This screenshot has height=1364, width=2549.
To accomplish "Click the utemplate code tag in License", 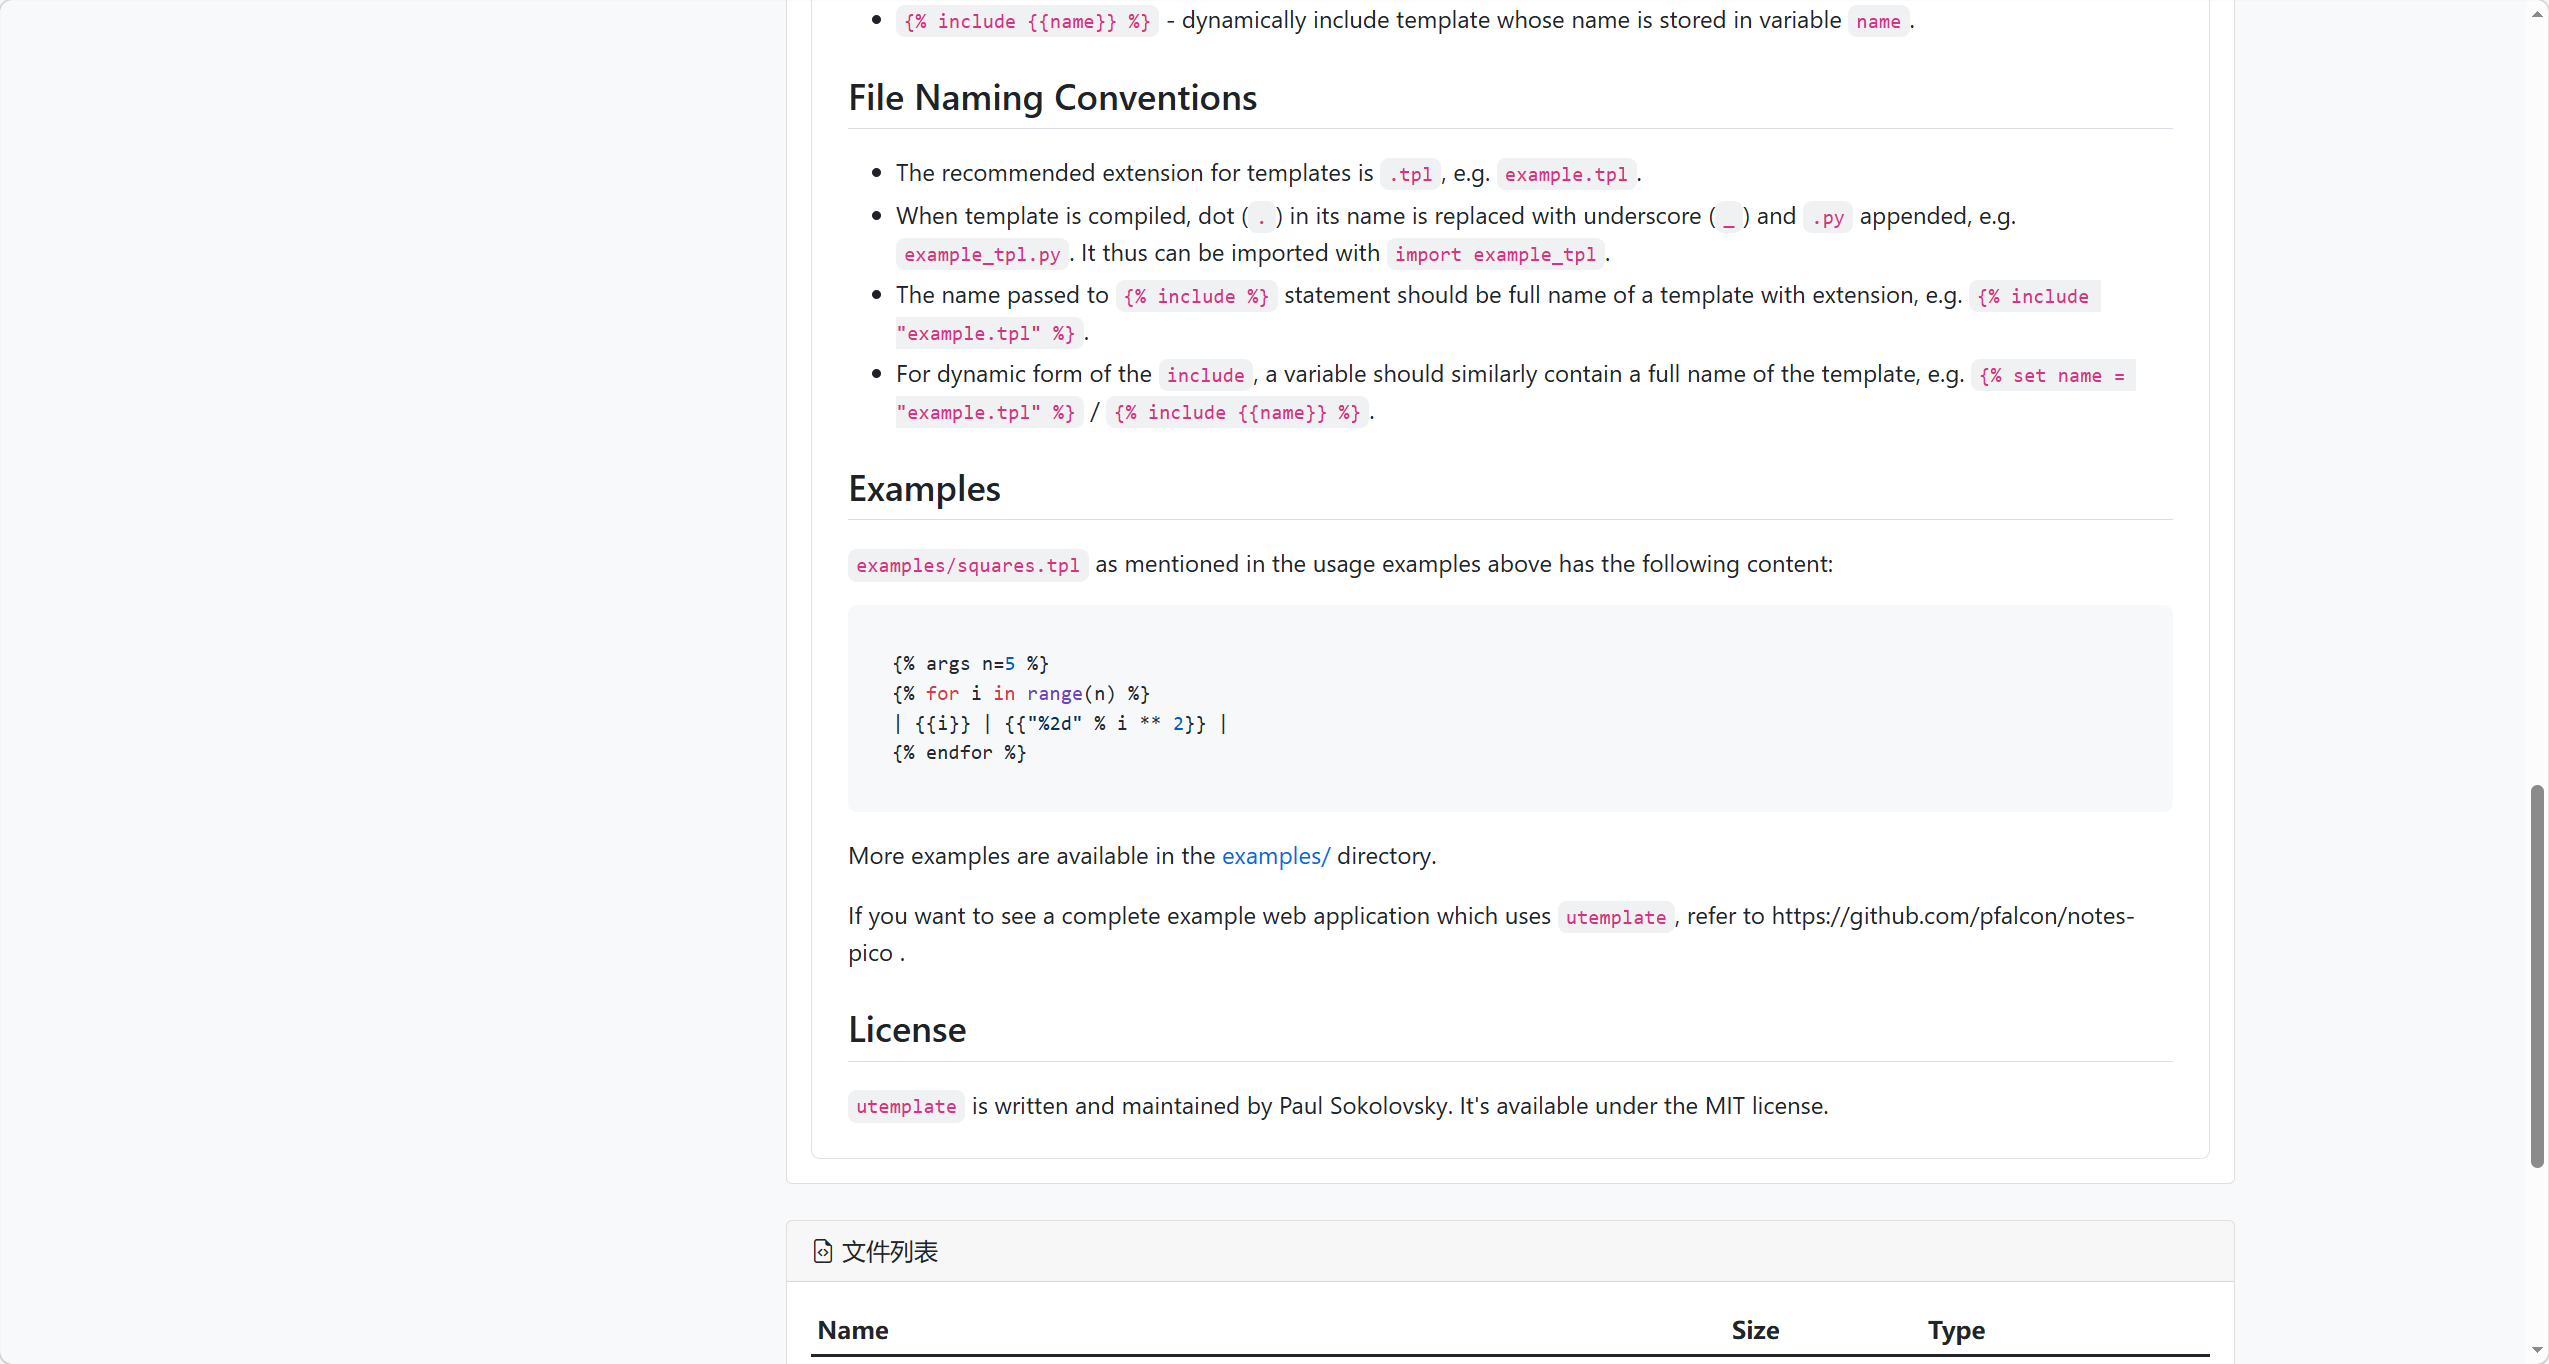I will [x=906, y=1107].
